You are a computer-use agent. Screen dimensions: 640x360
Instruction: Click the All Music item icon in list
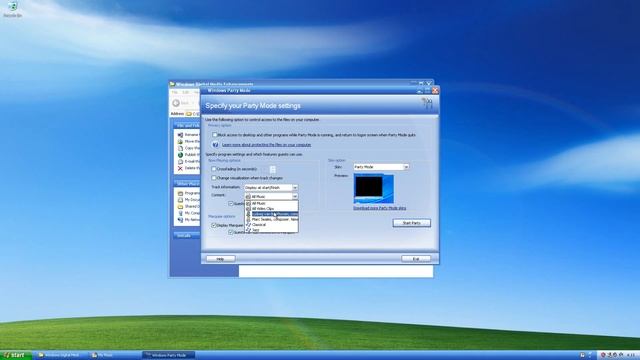click(x=248, y=203)
